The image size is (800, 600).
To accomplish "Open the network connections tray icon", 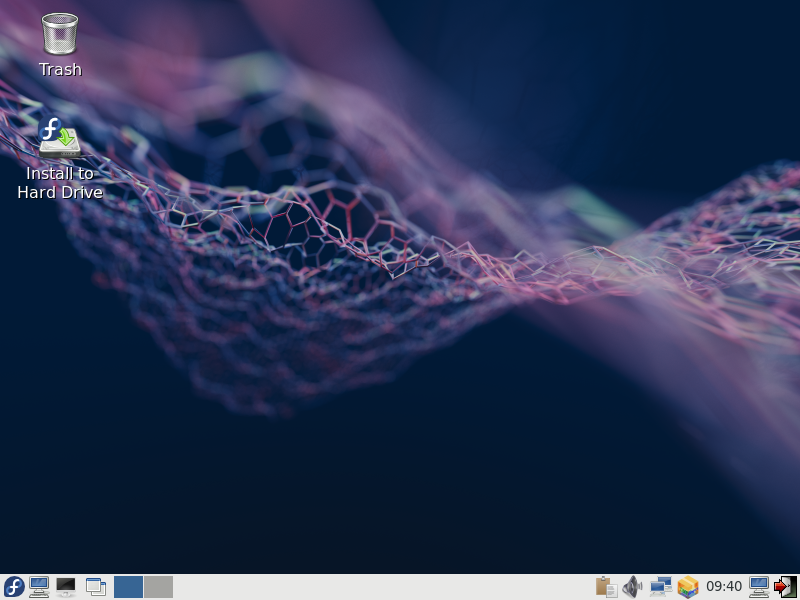I will [x=660, y=587].
